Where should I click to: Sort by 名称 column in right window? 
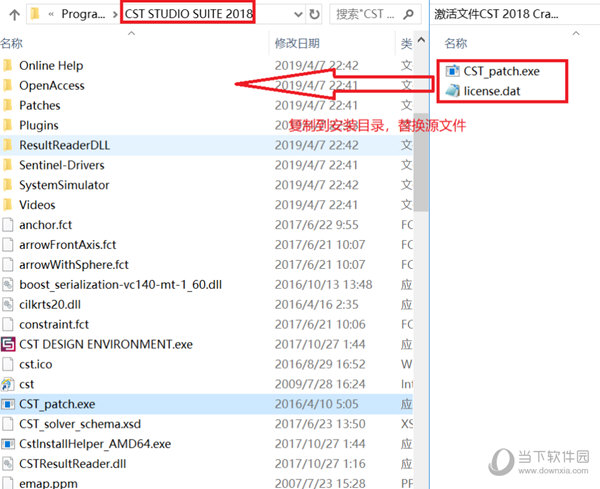(x=456, y=43)
